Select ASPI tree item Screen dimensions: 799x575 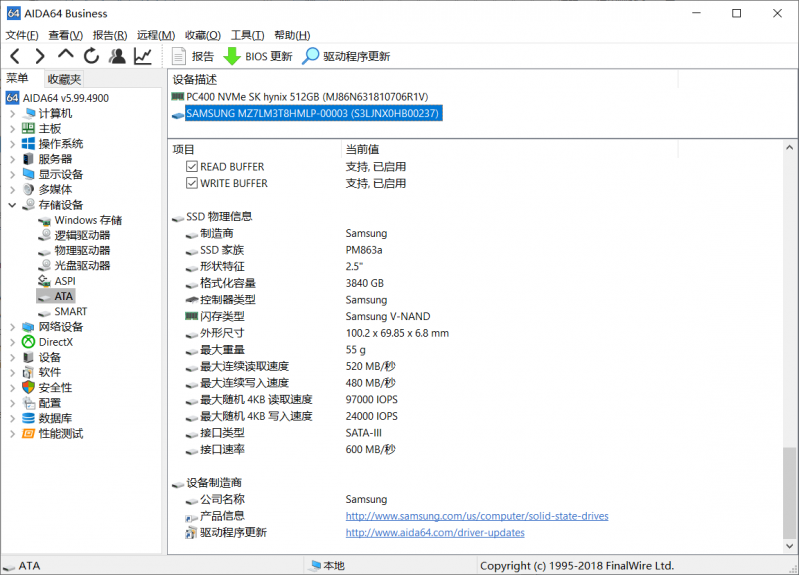click(x=65, y=281)
